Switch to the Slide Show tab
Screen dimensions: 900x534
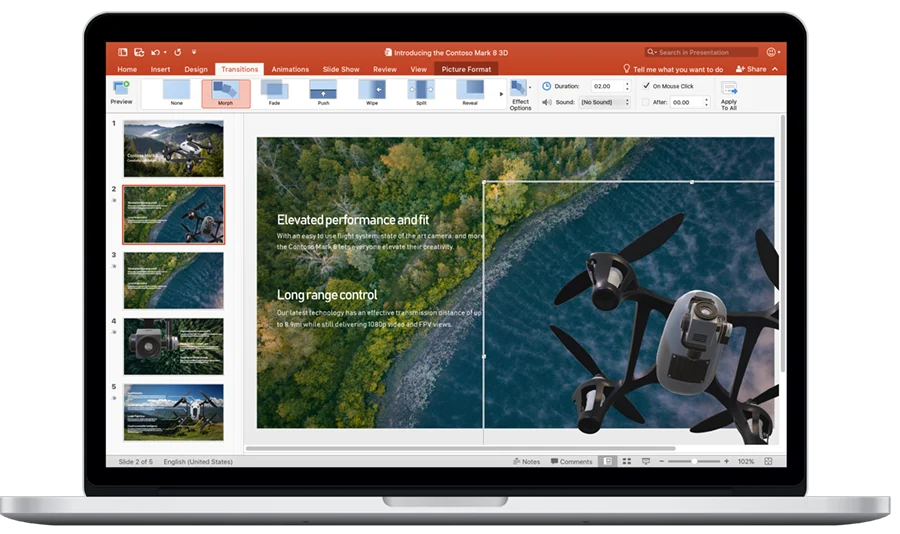point(341,69)
